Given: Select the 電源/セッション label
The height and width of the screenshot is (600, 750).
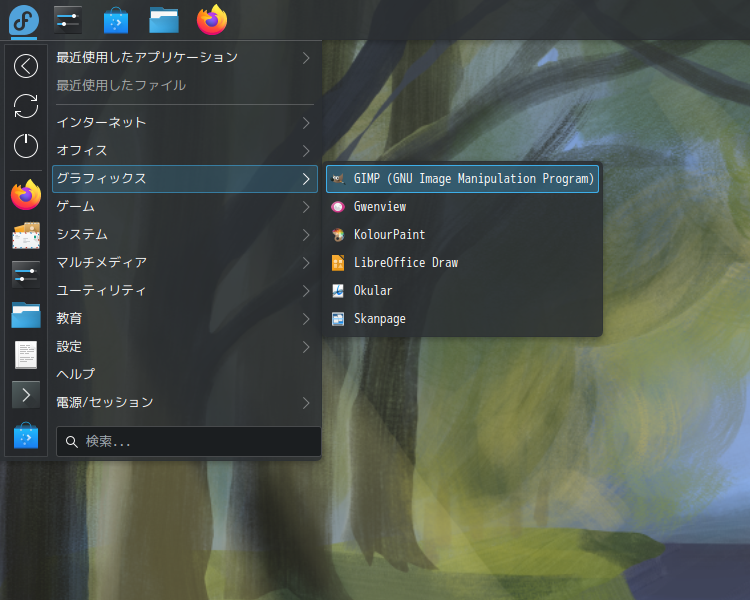Looking at the screenshot, I should point(105,402).
